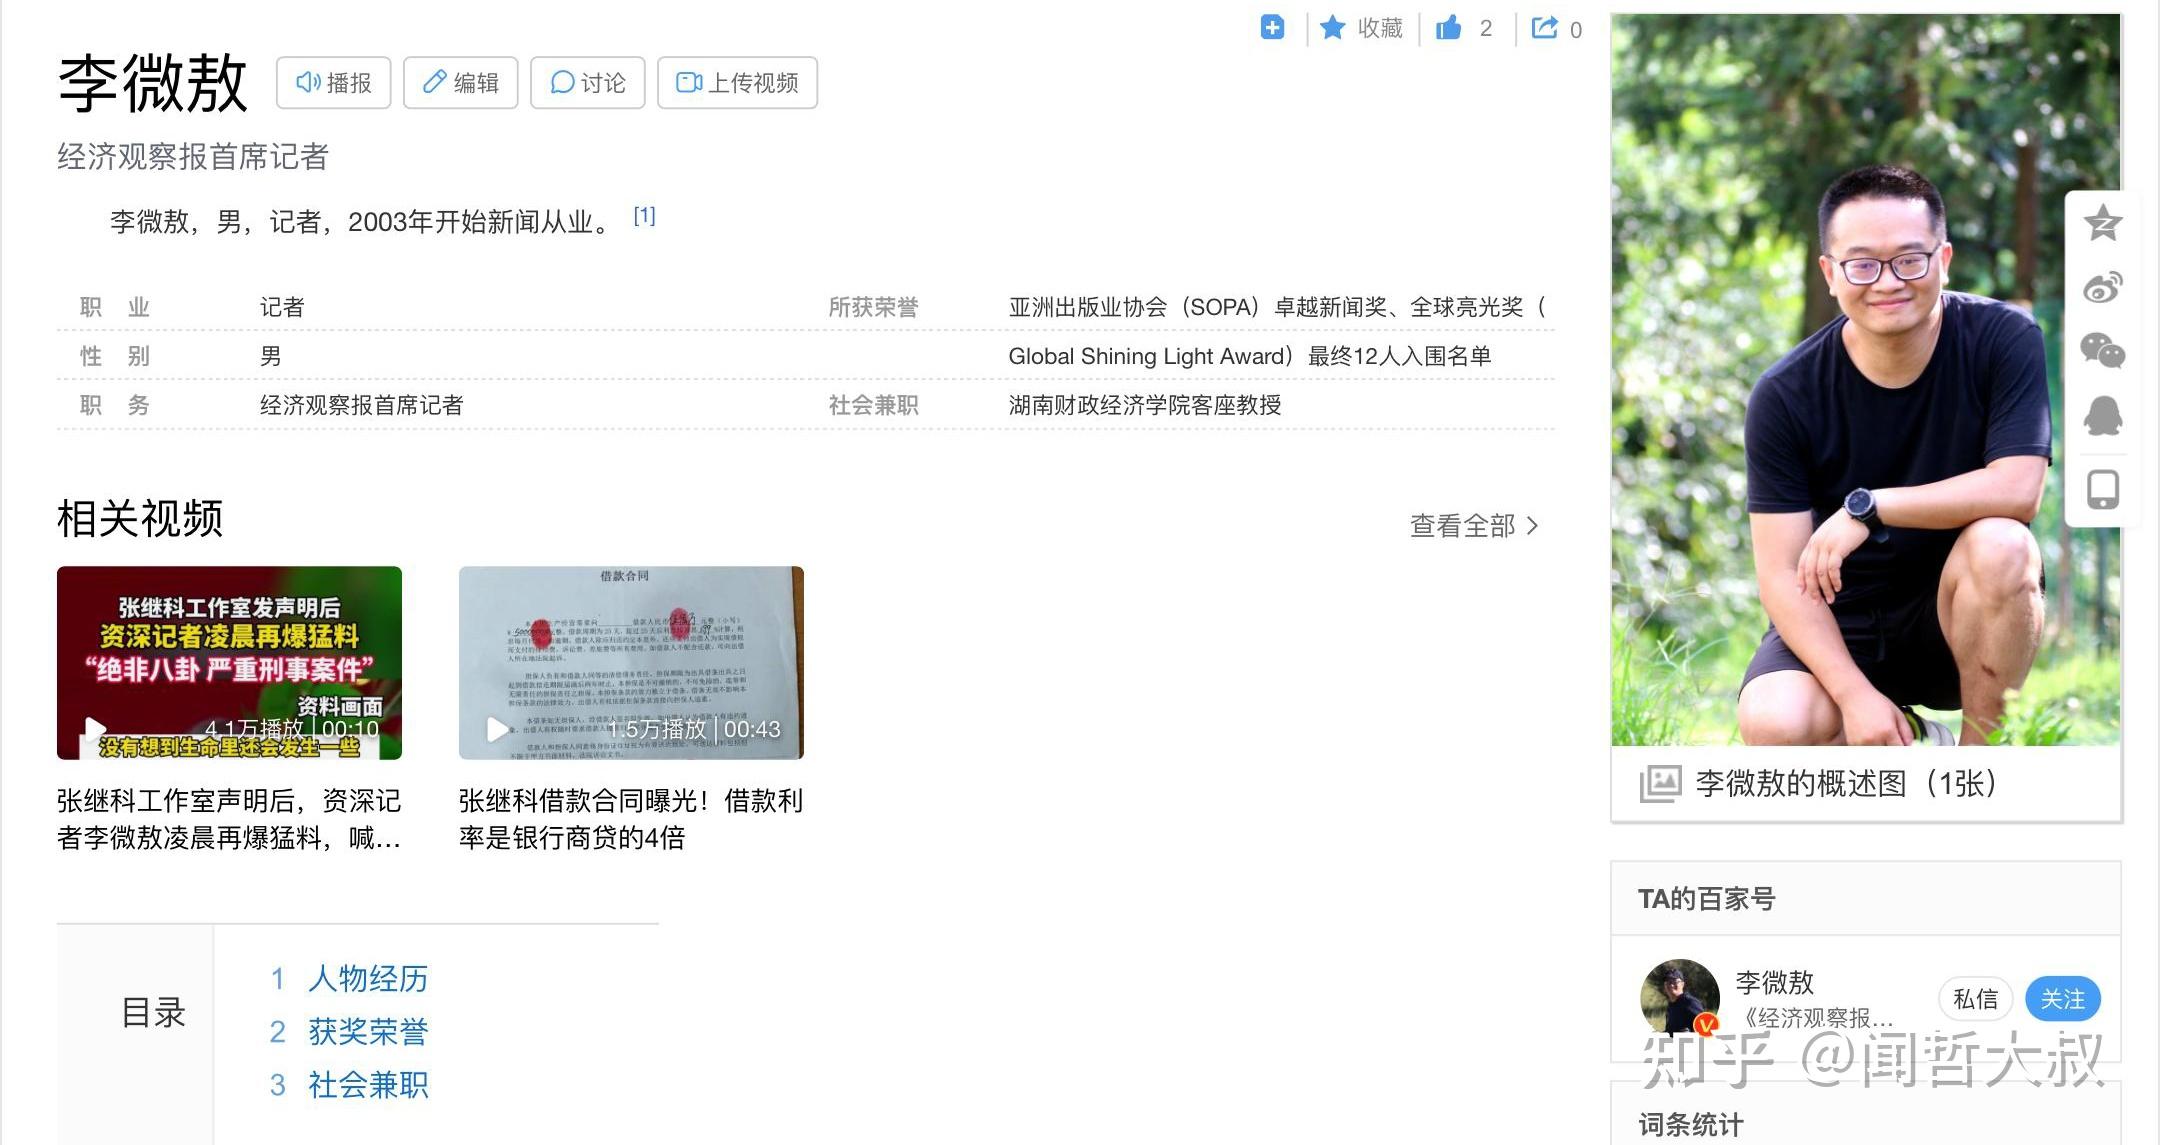Screen dimensions: 2160x1145
Task: Click the 上传视频 upload video button
Action: [738, 83]
